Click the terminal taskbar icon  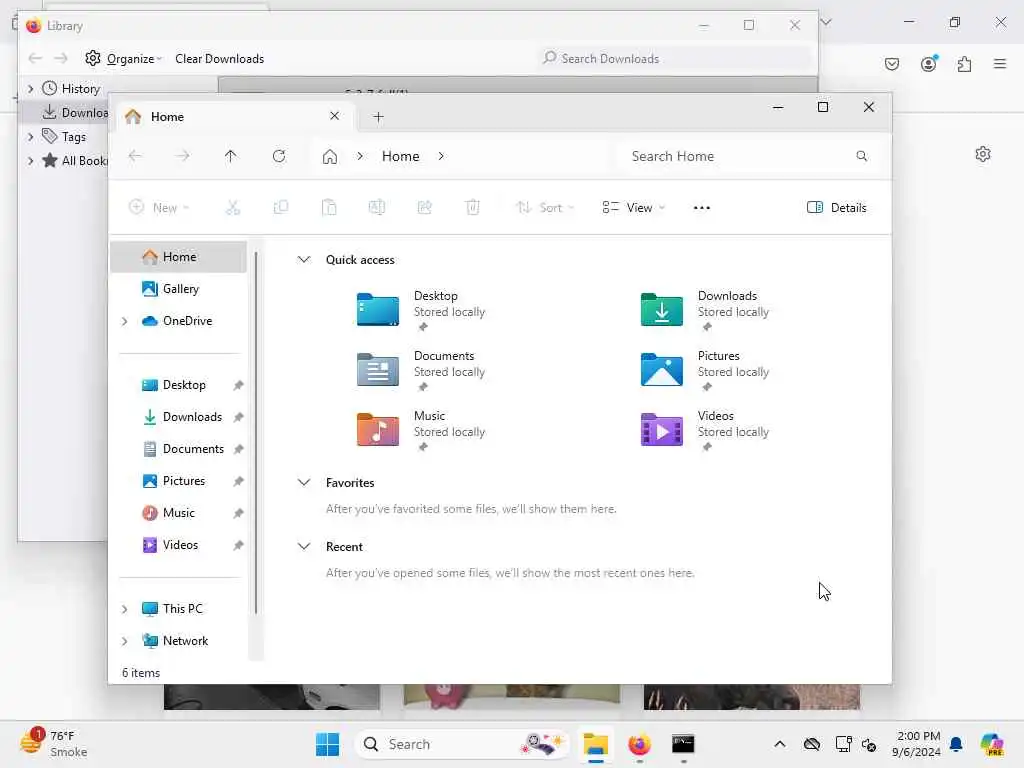pyautogui.click(x=683, y=744)
